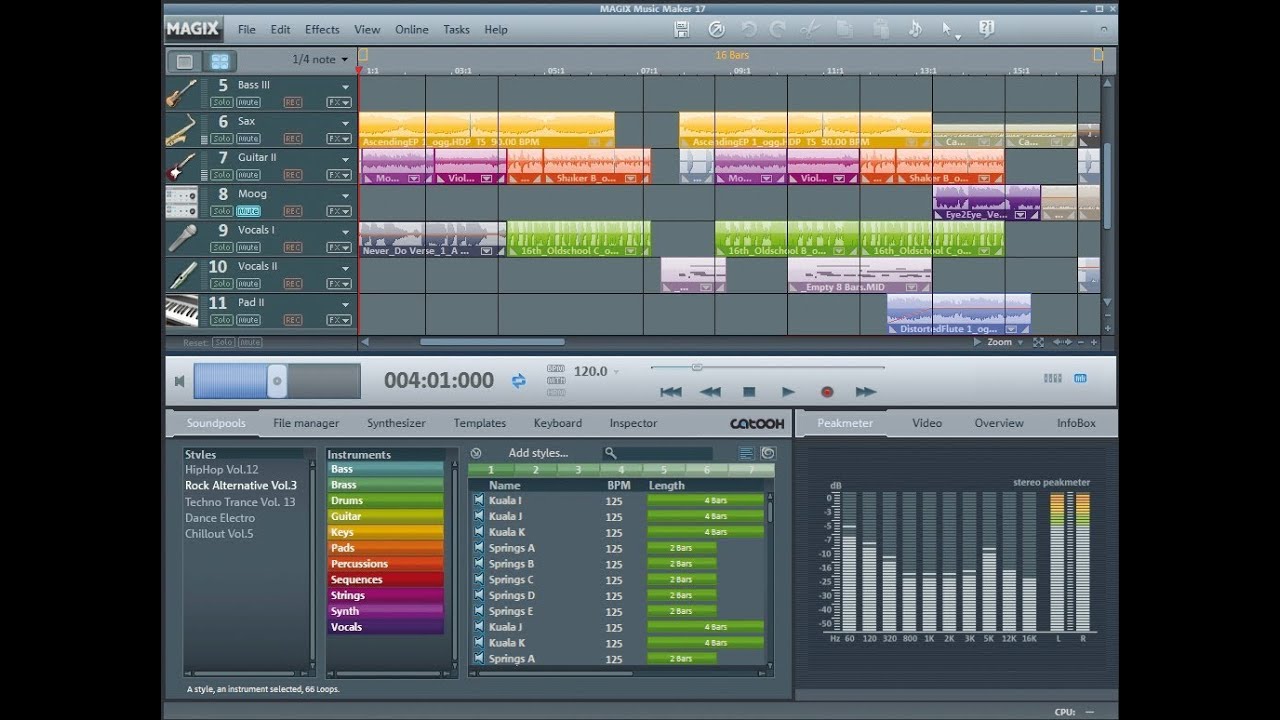Click the help info speech bubble icon
The width and height of the screenshot is (1280, 720).
tap(986, 30)
